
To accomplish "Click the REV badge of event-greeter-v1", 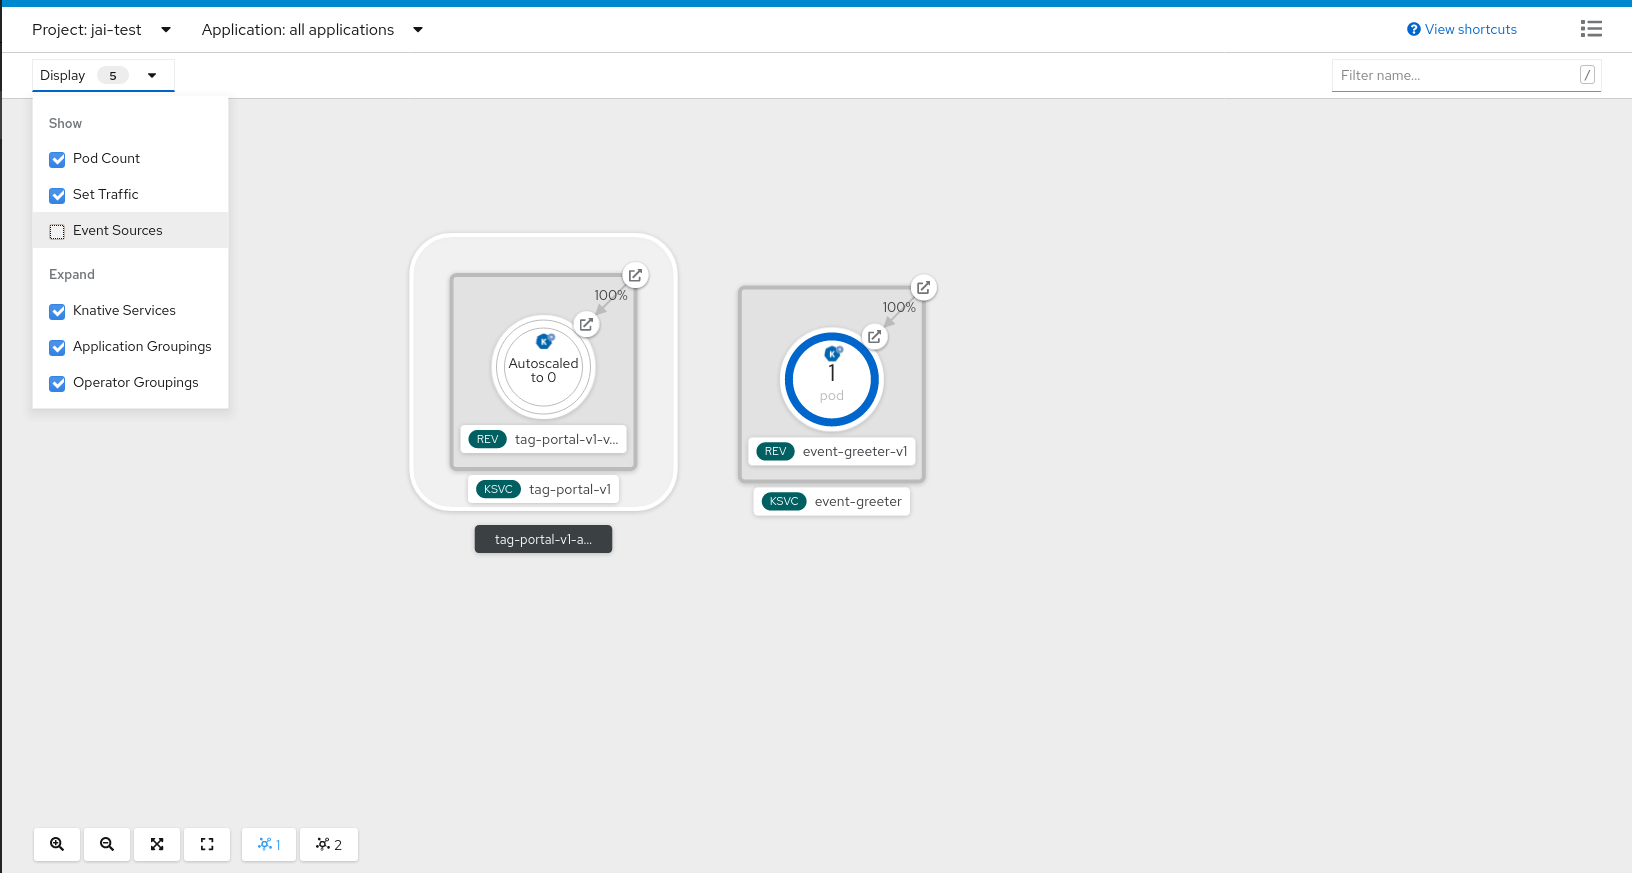I will [775, 451].
